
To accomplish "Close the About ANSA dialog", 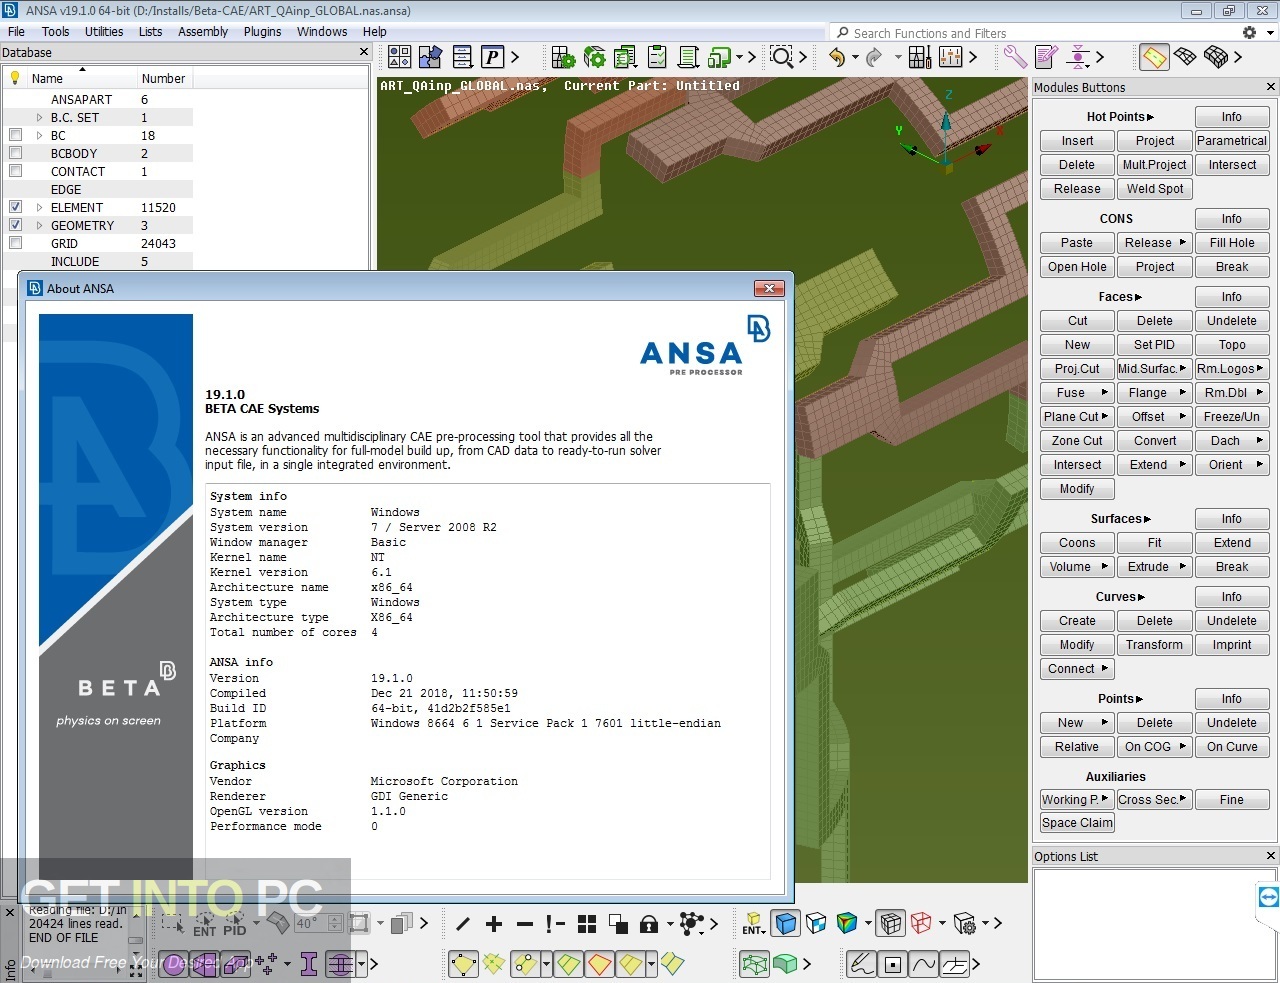I will pos(769,288).
